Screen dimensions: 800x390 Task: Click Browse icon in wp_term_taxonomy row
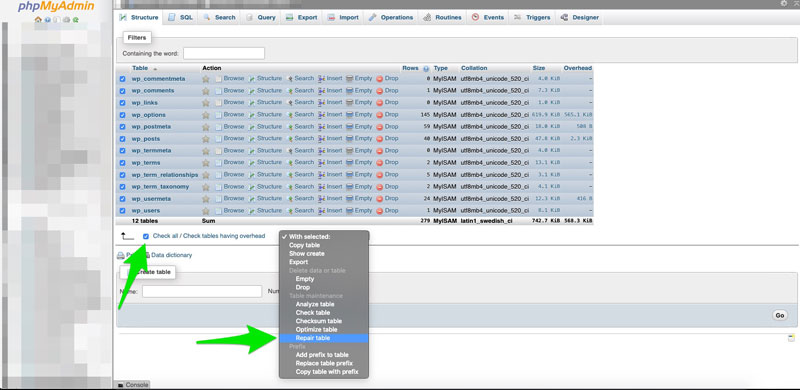[x=218, y=187]
